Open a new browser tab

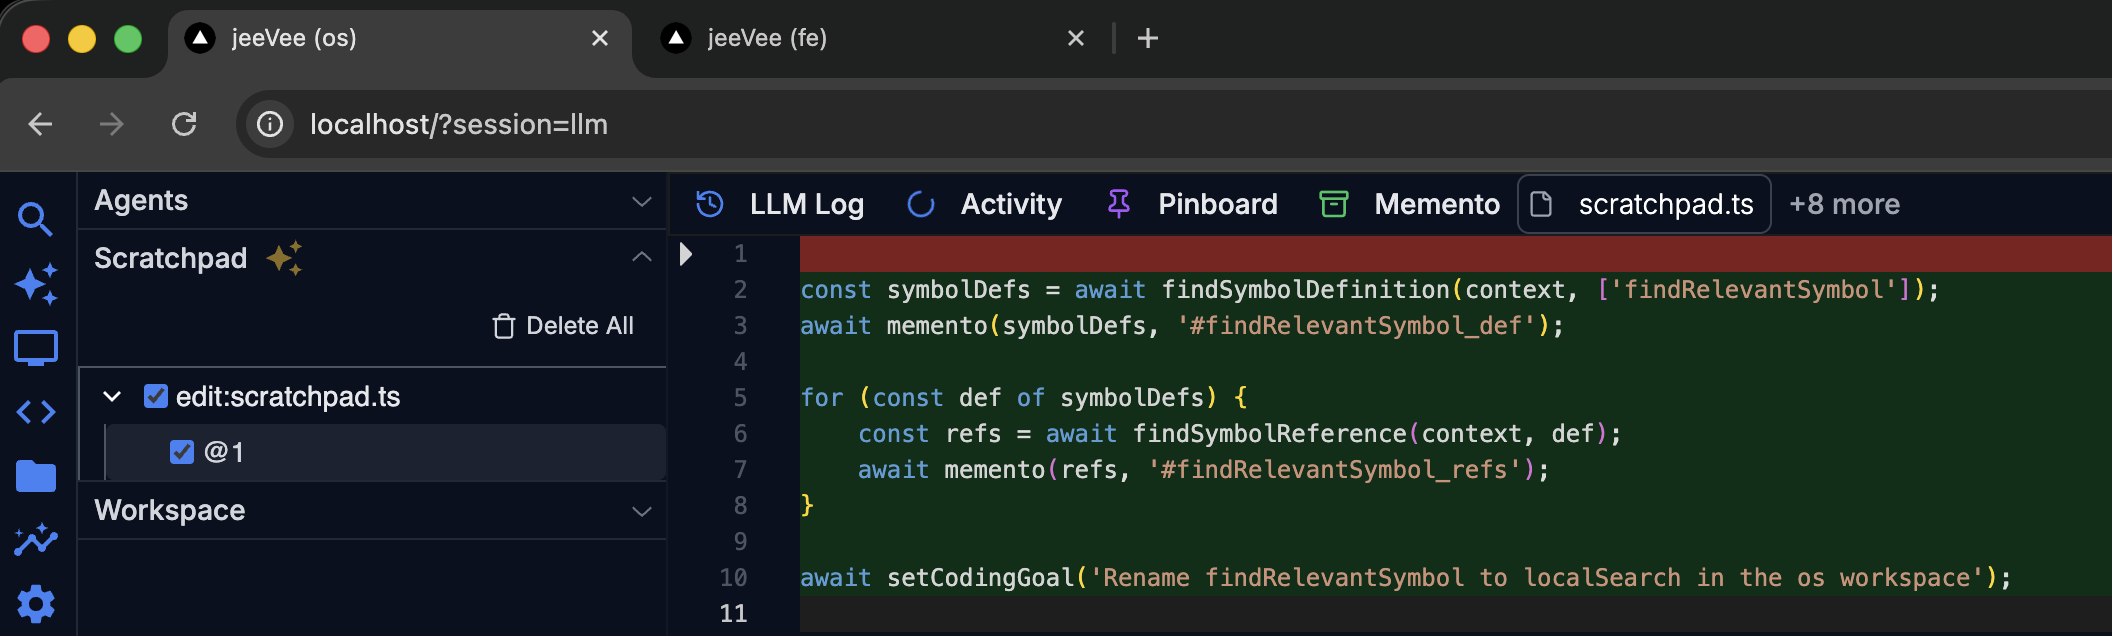1148,38
